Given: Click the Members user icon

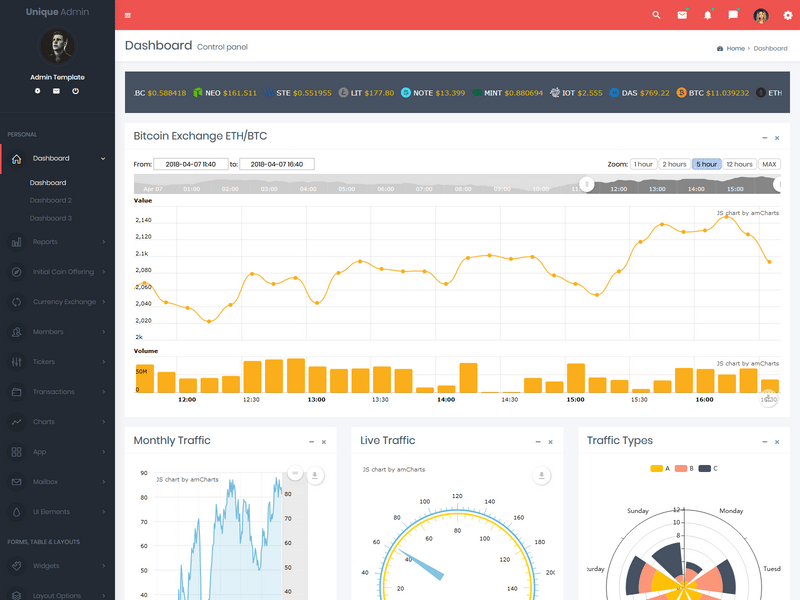Looking at the screenshot, I should pyautogui.click(x=16, y=332).
